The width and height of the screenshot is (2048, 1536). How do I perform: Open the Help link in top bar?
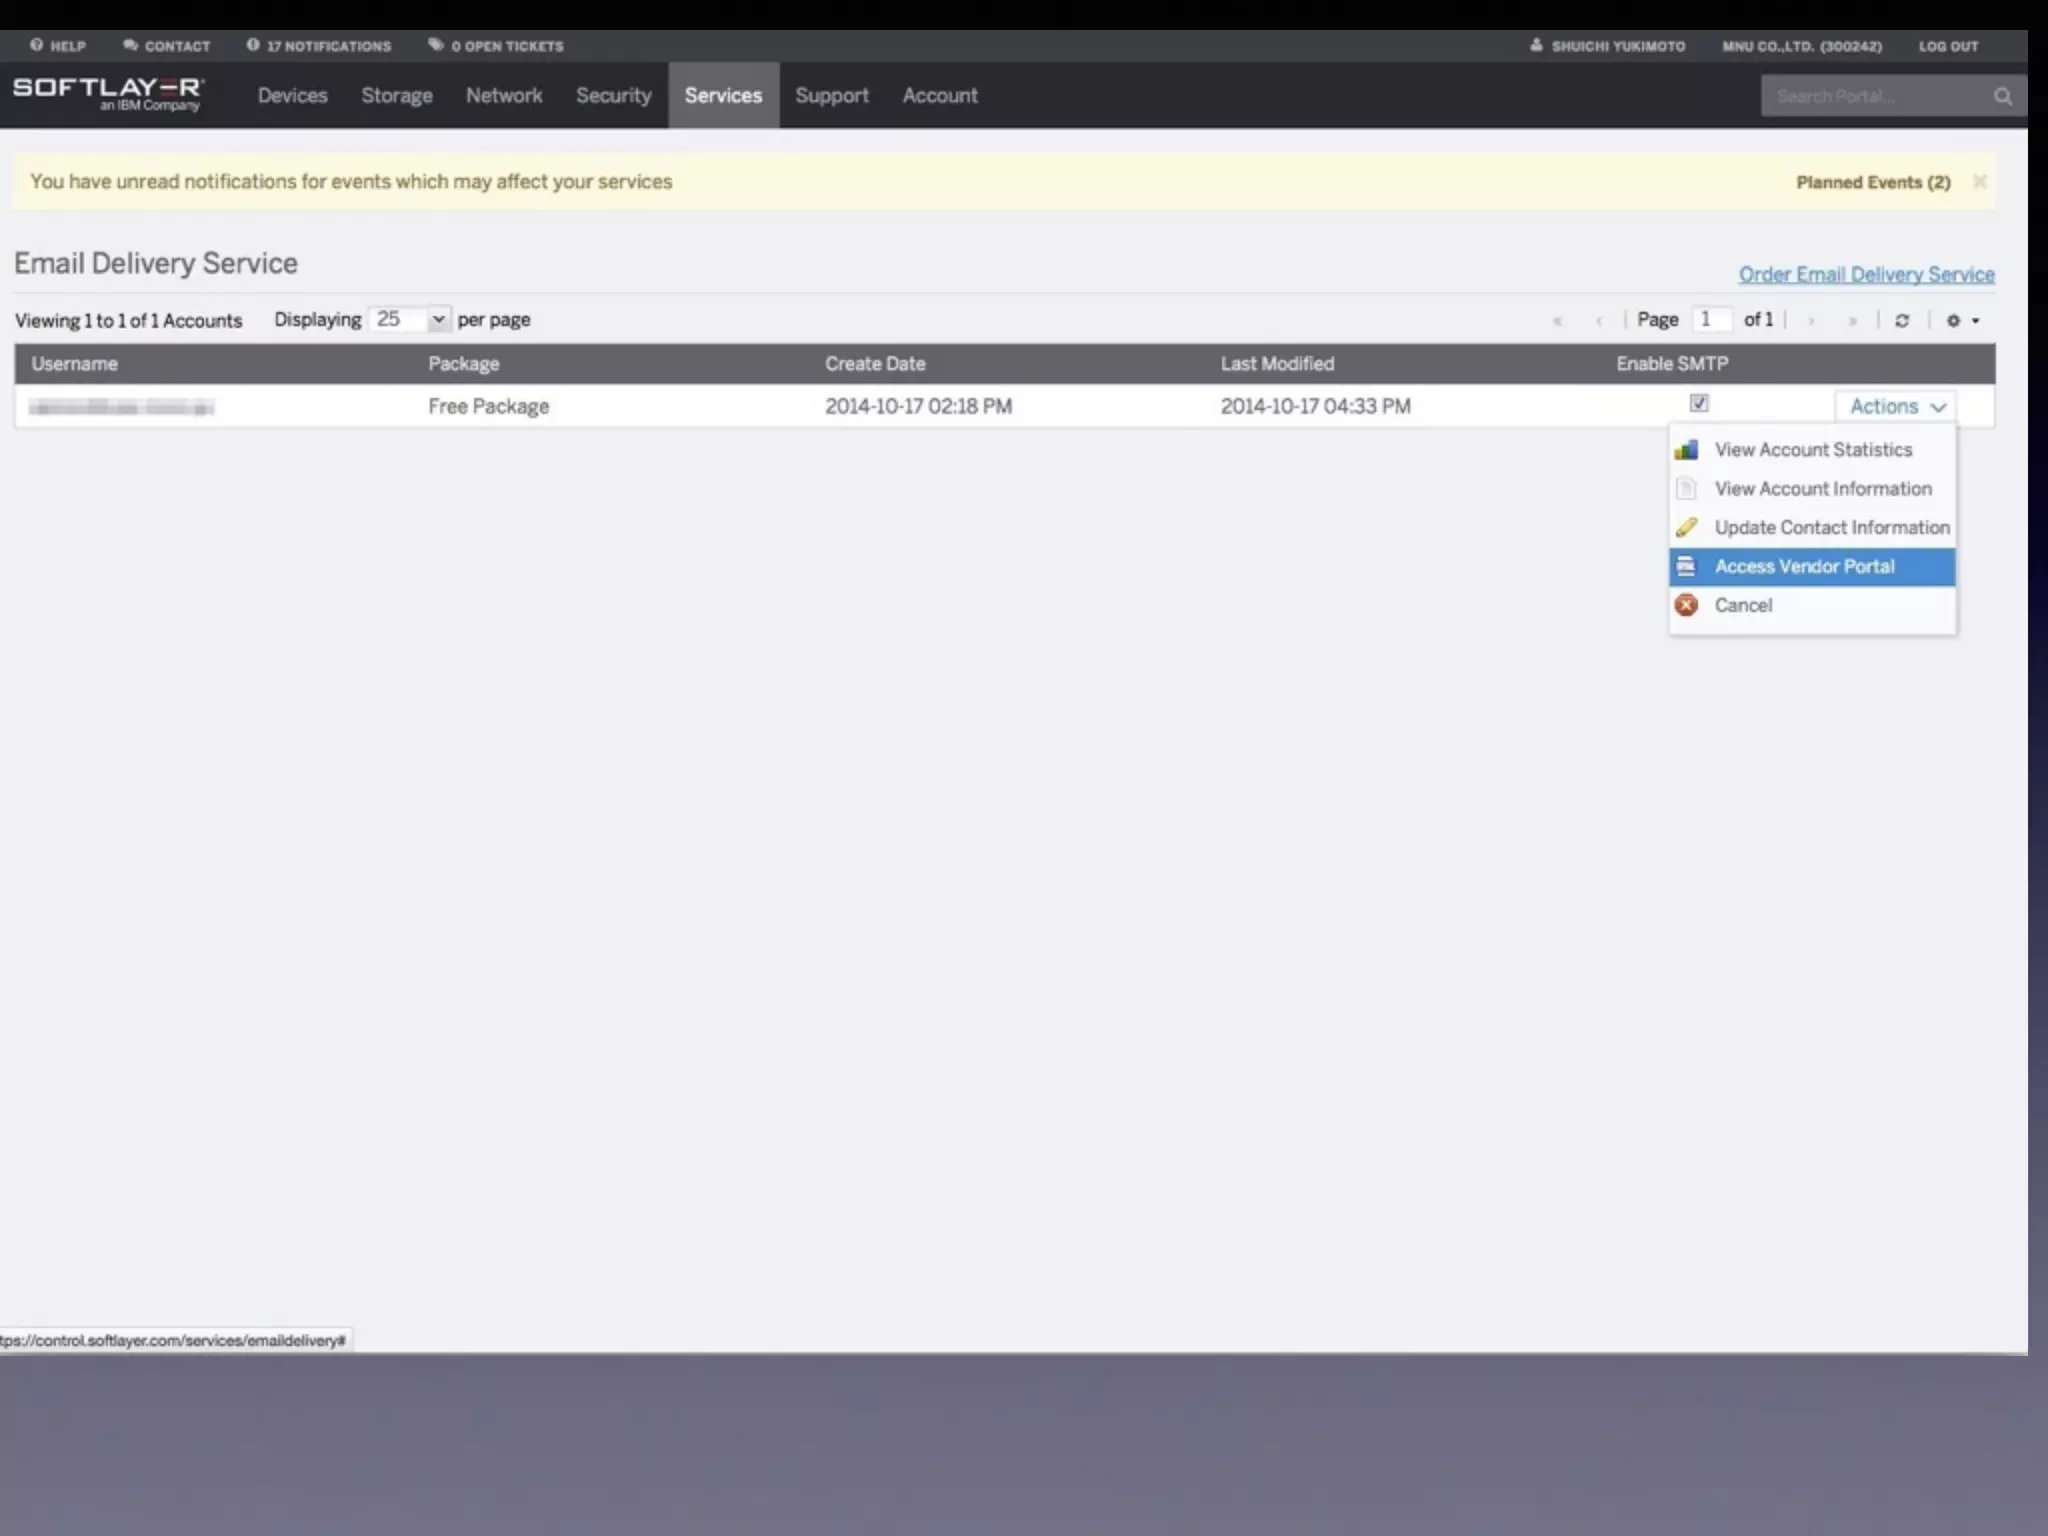(x=58, y=46)
